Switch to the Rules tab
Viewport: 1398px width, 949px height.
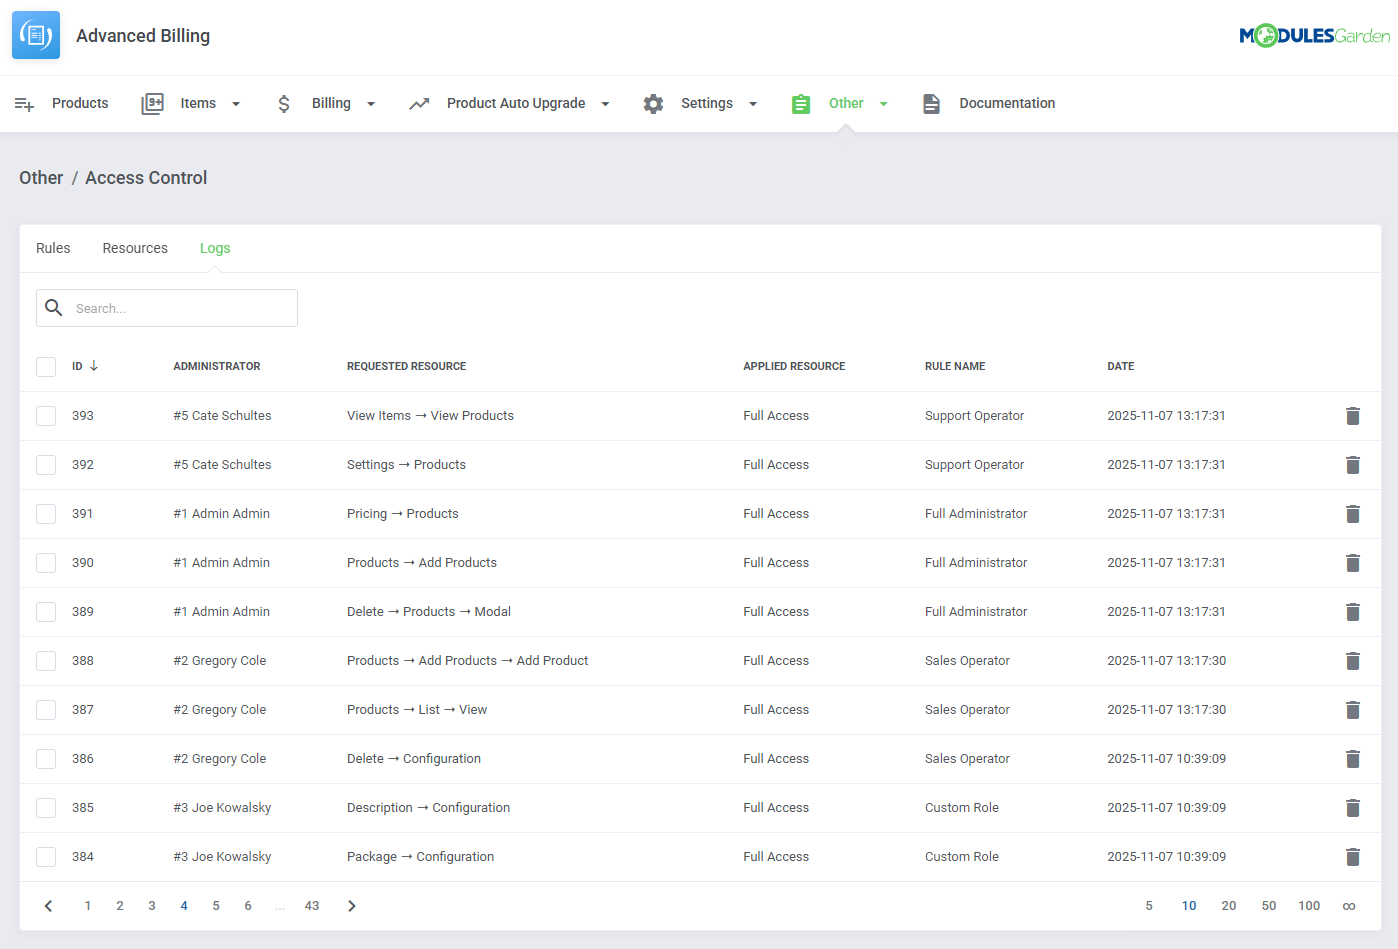click(53, 248)
